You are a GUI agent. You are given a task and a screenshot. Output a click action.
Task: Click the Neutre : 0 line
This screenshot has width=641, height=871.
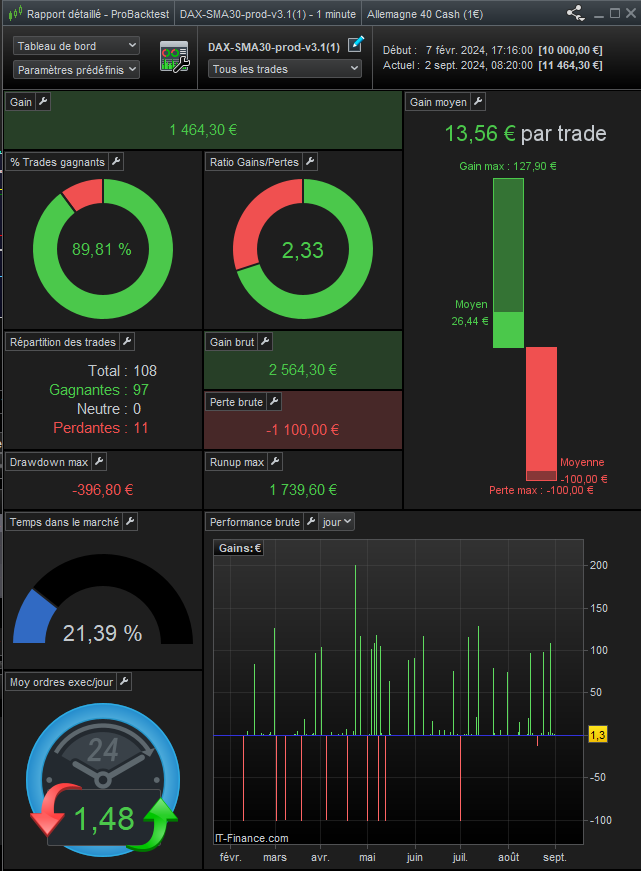point(109,409)
